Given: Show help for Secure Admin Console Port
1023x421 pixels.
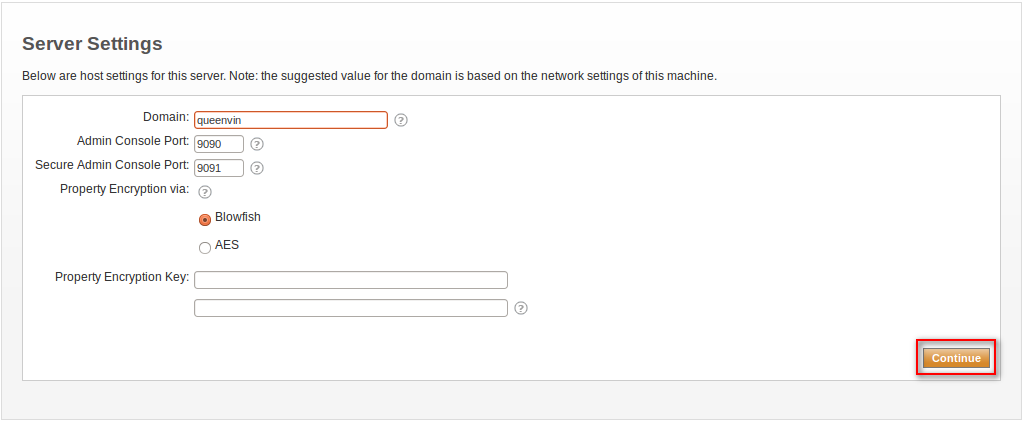Looking at the screenshot, I should (x=257, y=168).
